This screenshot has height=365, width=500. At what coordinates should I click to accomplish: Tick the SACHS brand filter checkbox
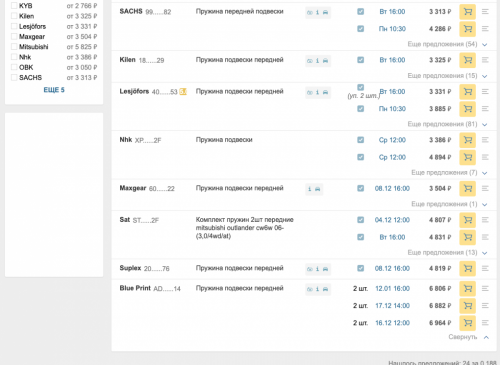pyautogui.click(x=14, y=78)
